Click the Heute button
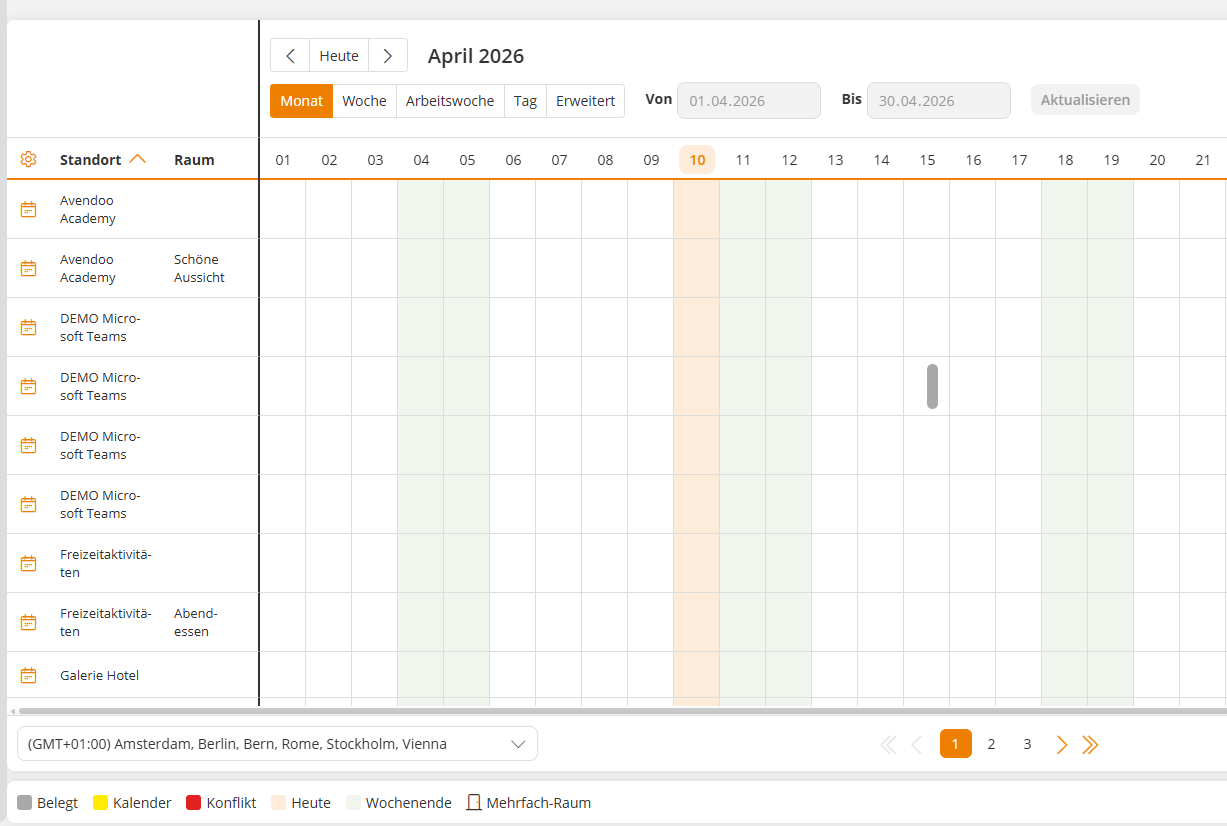Viewport: 1227px width, 826px height. 339,56
